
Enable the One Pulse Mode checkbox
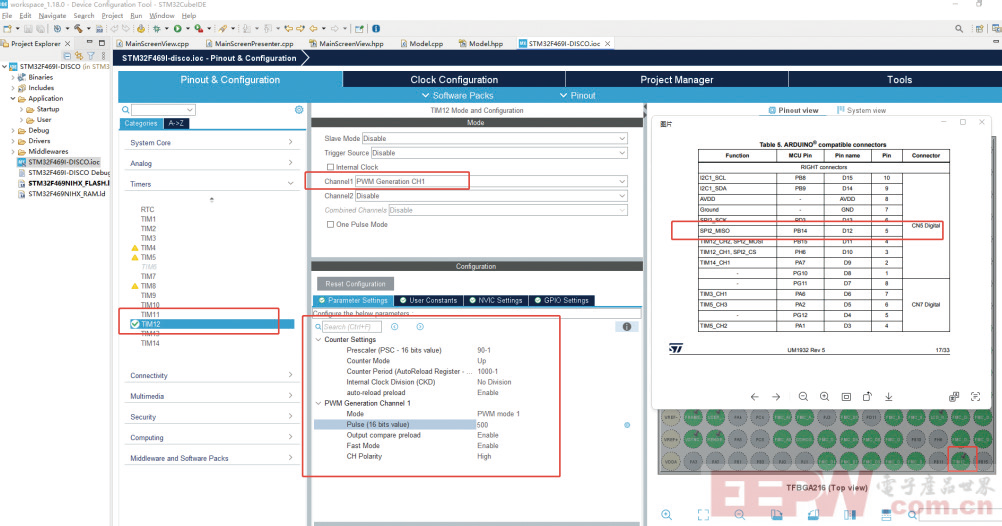(x=330, y=224)
